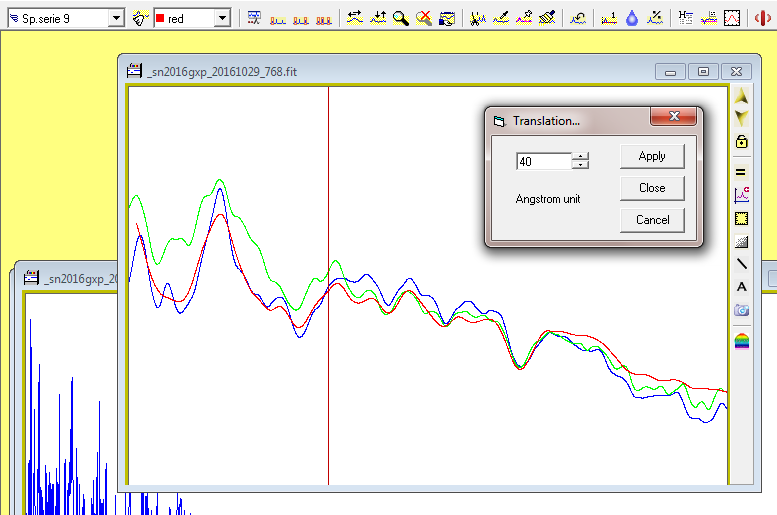The width and height of the screenshot is (777, 515).
Task: Click the spectrum axes graph icon in side toolbar
Action: [741, 195]
